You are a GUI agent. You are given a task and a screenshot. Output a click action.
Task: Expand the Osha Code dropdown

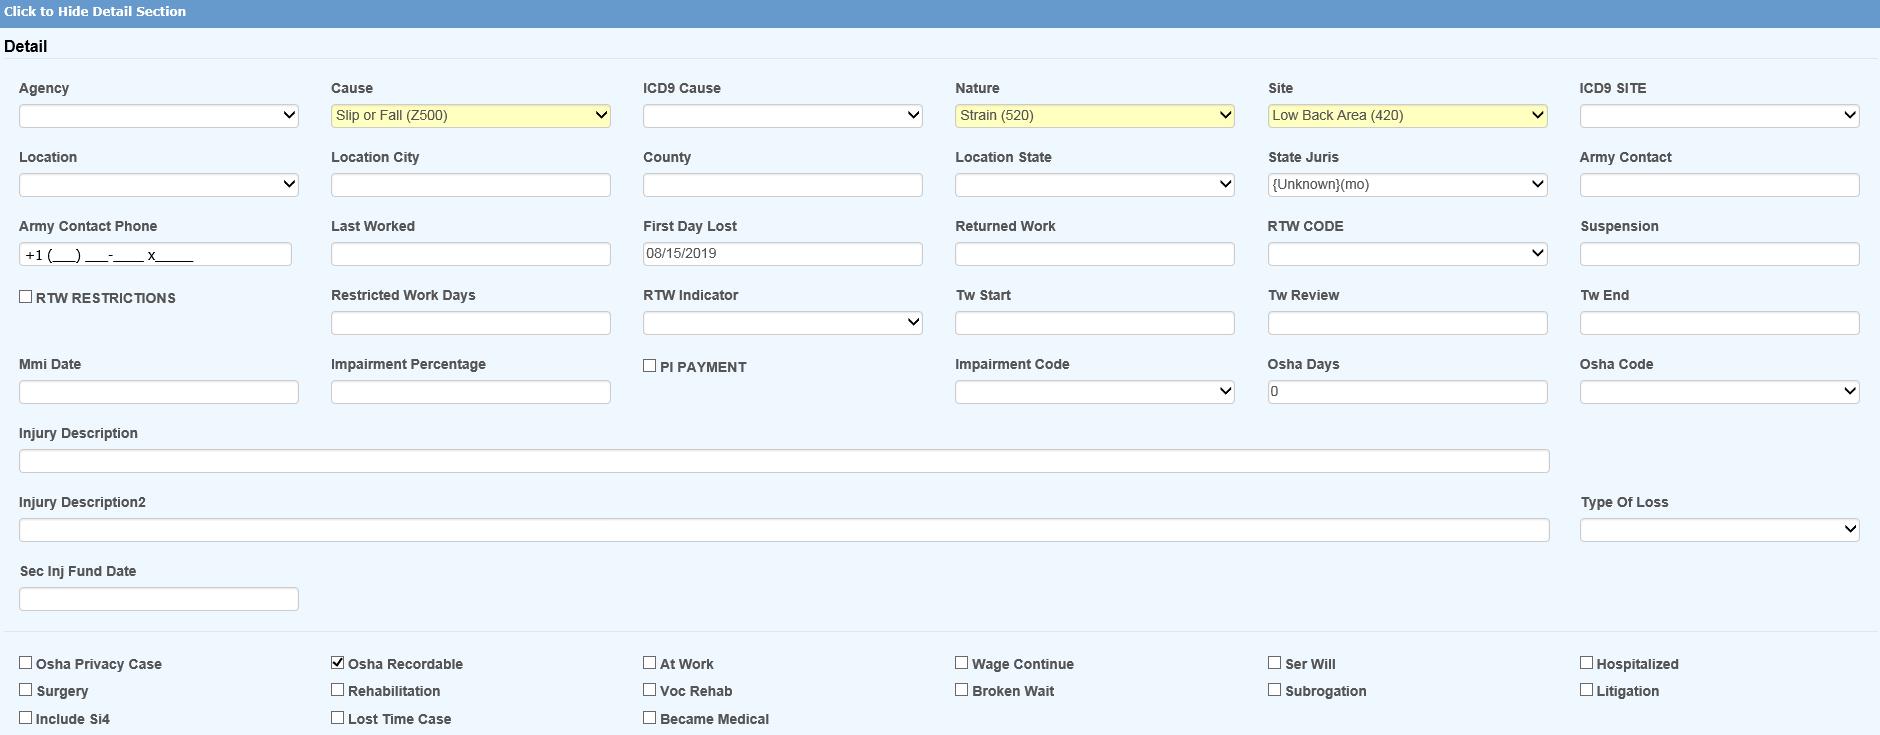(x=1718, y=392)
